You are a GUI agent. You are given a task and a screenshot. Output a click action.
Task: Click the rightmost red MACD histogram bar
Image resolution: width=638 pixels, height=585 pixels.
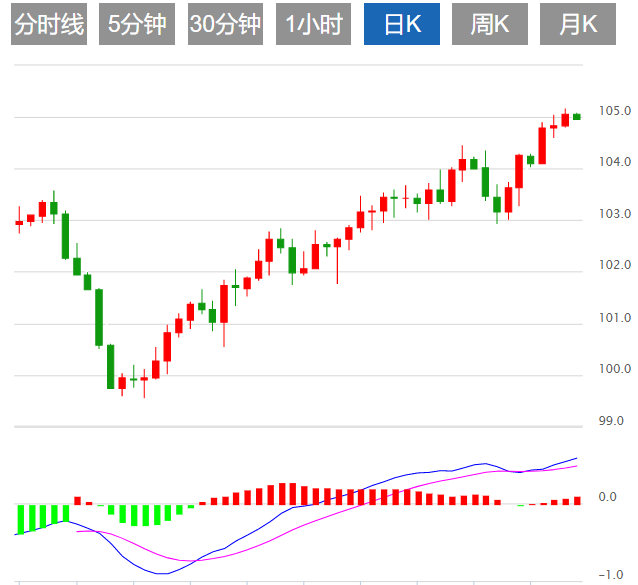[x=577, y=500]
